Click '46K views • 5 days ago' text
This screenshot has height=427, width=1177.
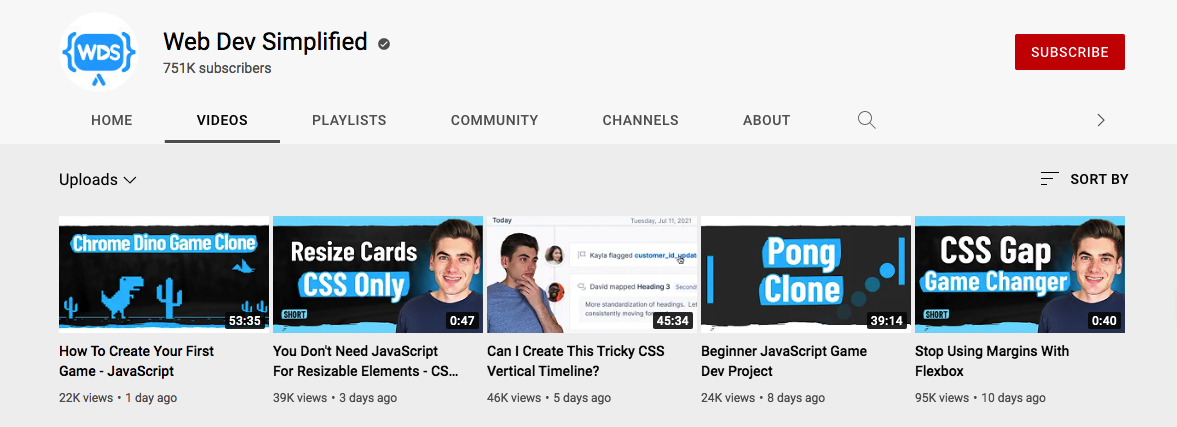click(549, 398)
